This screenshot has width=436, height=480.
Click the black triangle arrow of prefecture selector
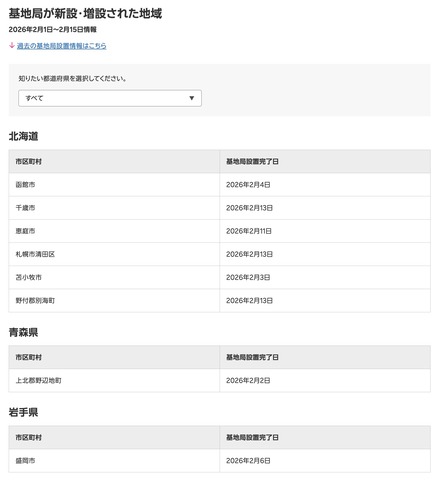[x=192, y=98]
